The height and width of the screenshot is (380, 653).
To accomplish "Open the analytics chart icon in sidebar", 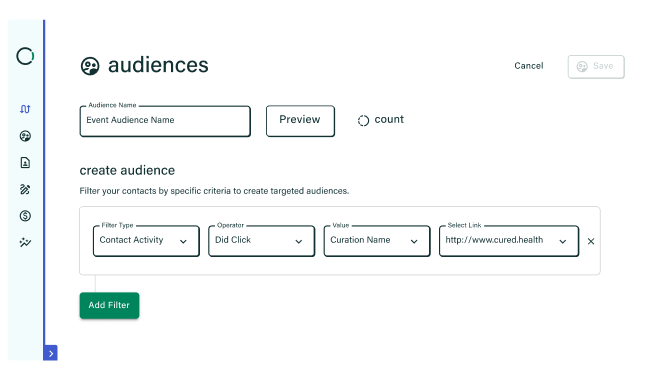I will coord(25,242).
